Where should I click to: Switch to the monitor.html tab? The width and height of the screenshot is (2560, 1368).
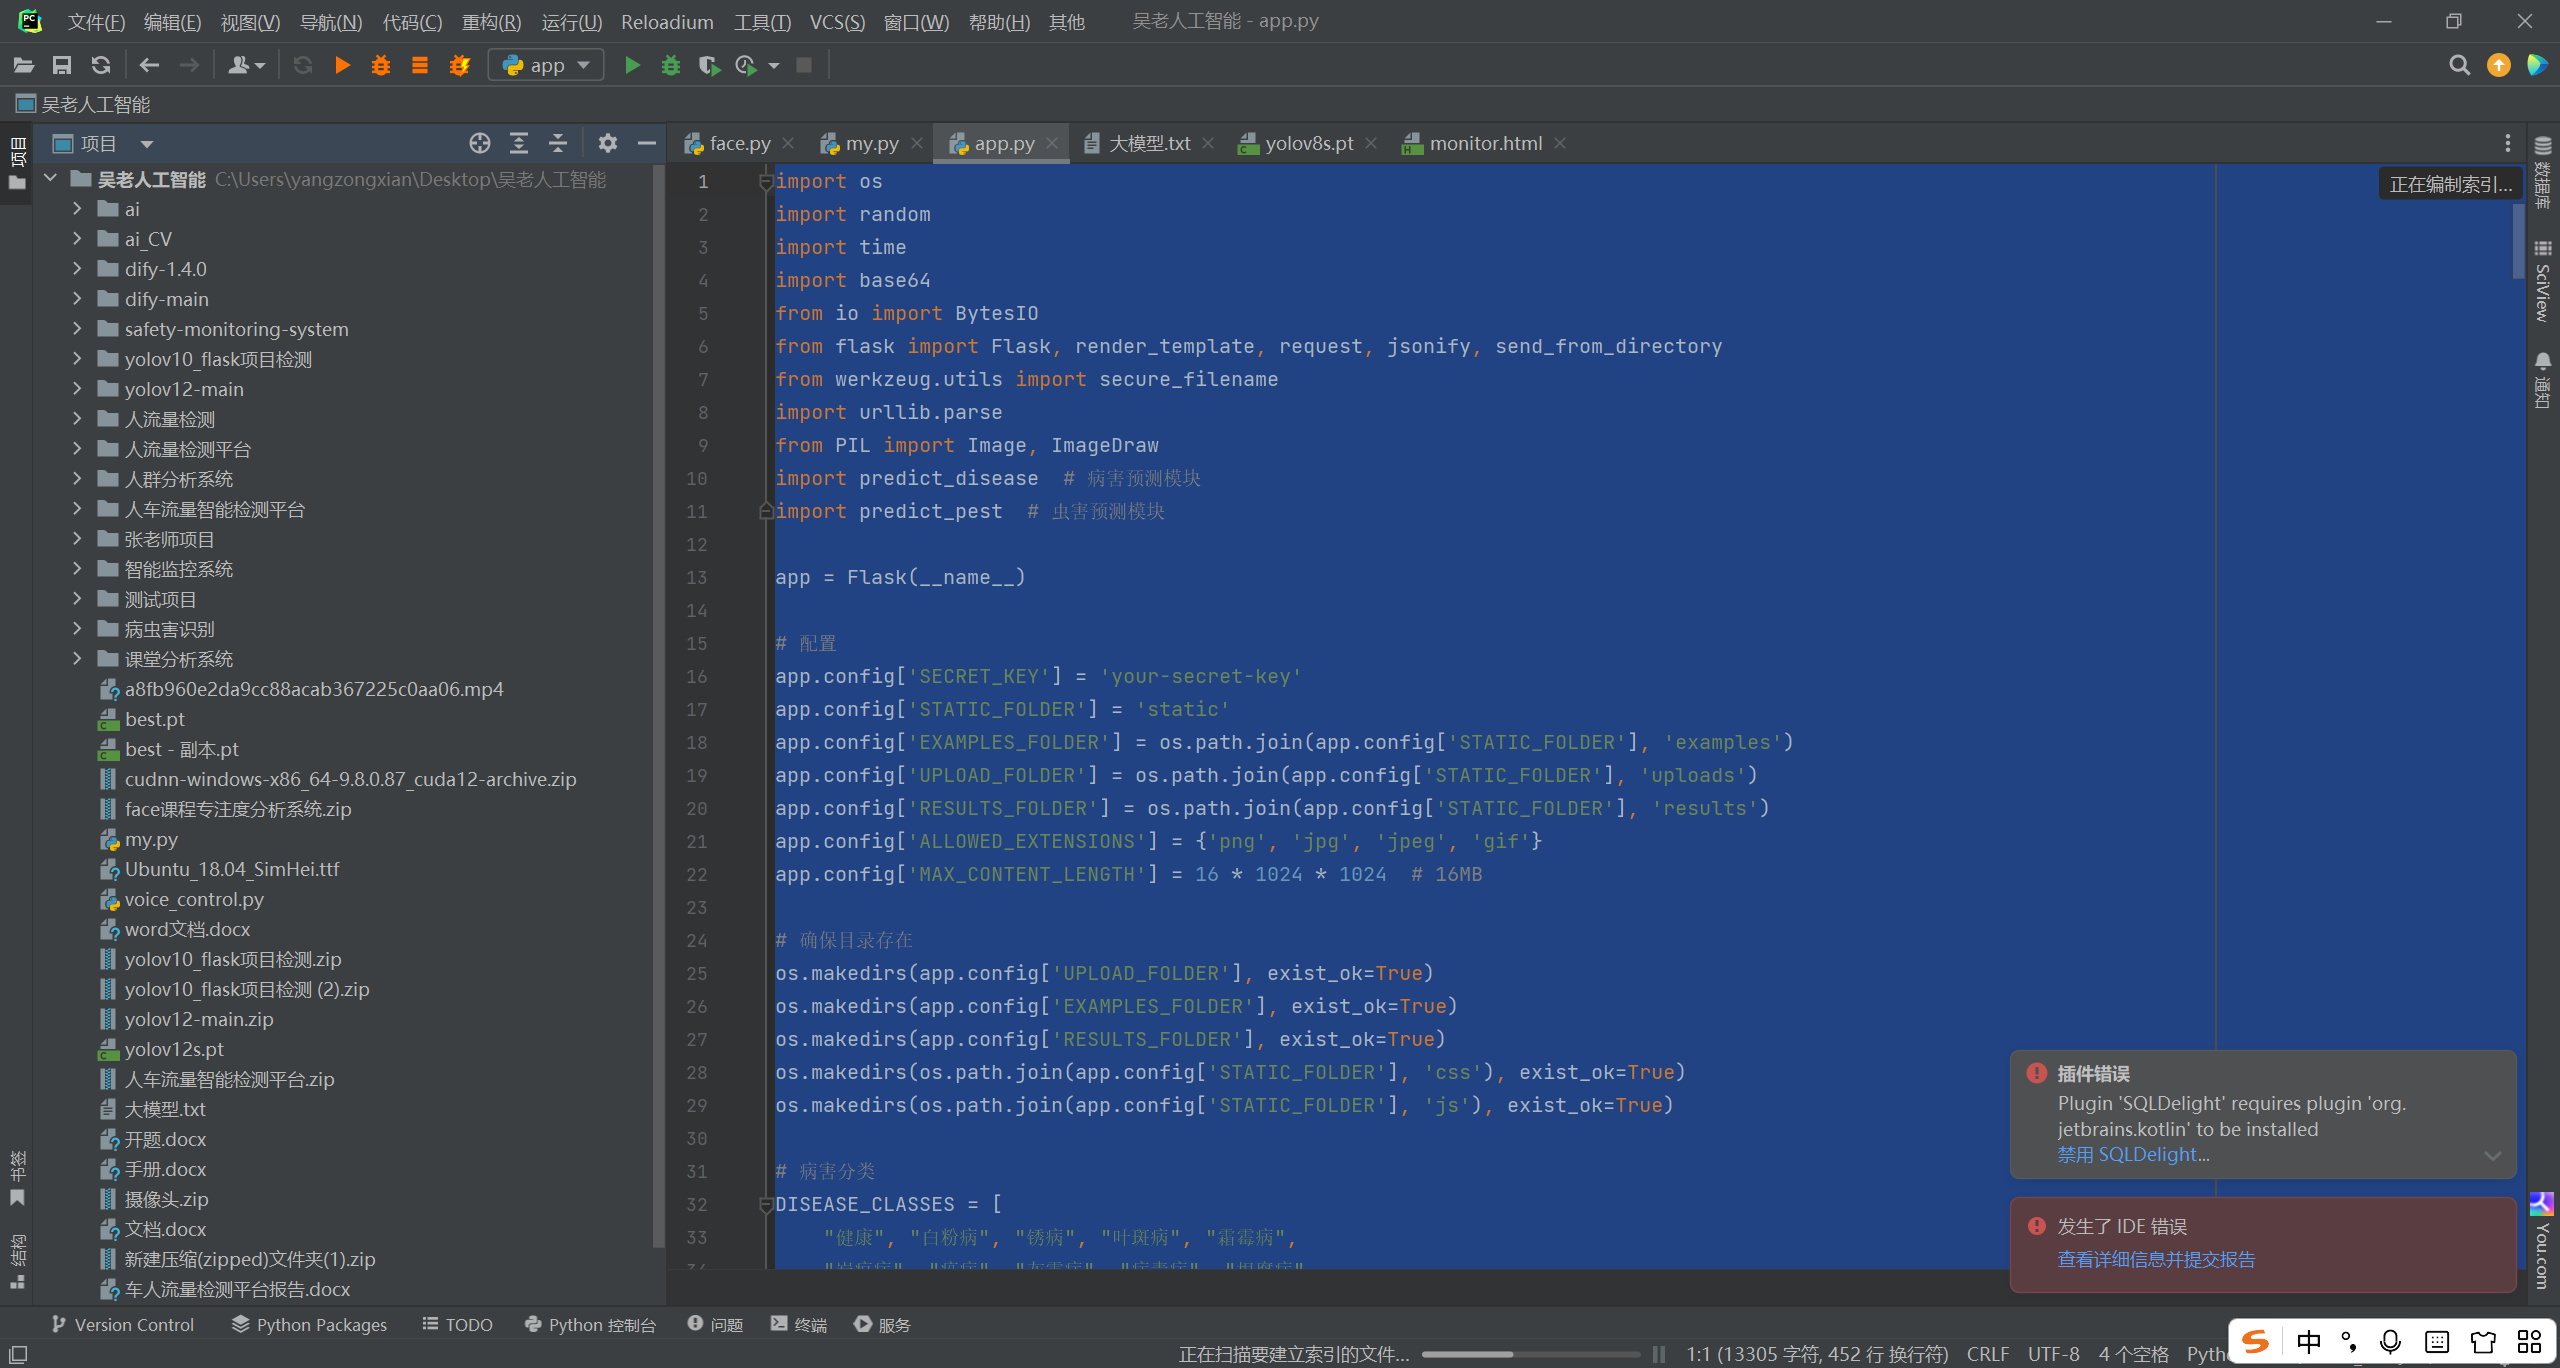coord(1486,143)
